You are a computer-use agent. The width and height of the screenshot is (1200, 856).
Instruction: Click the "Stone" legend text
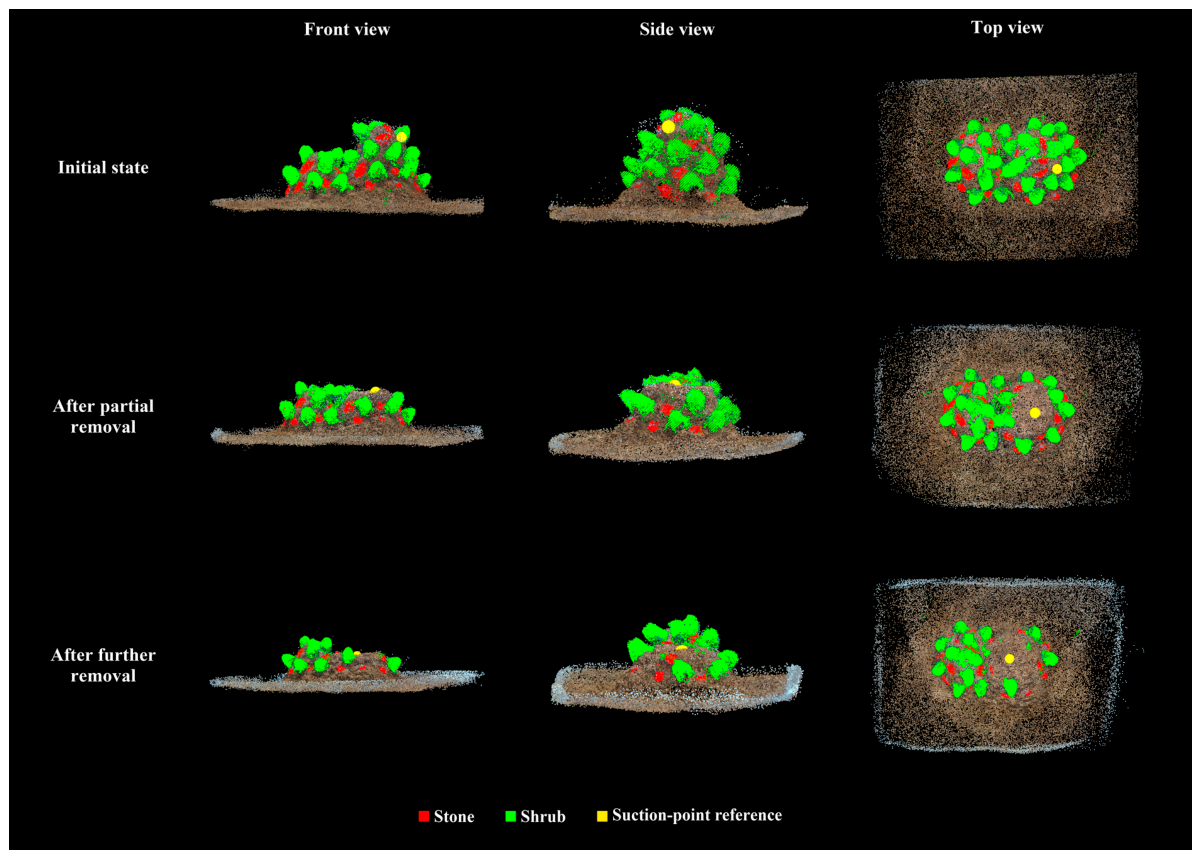point(454,817)
